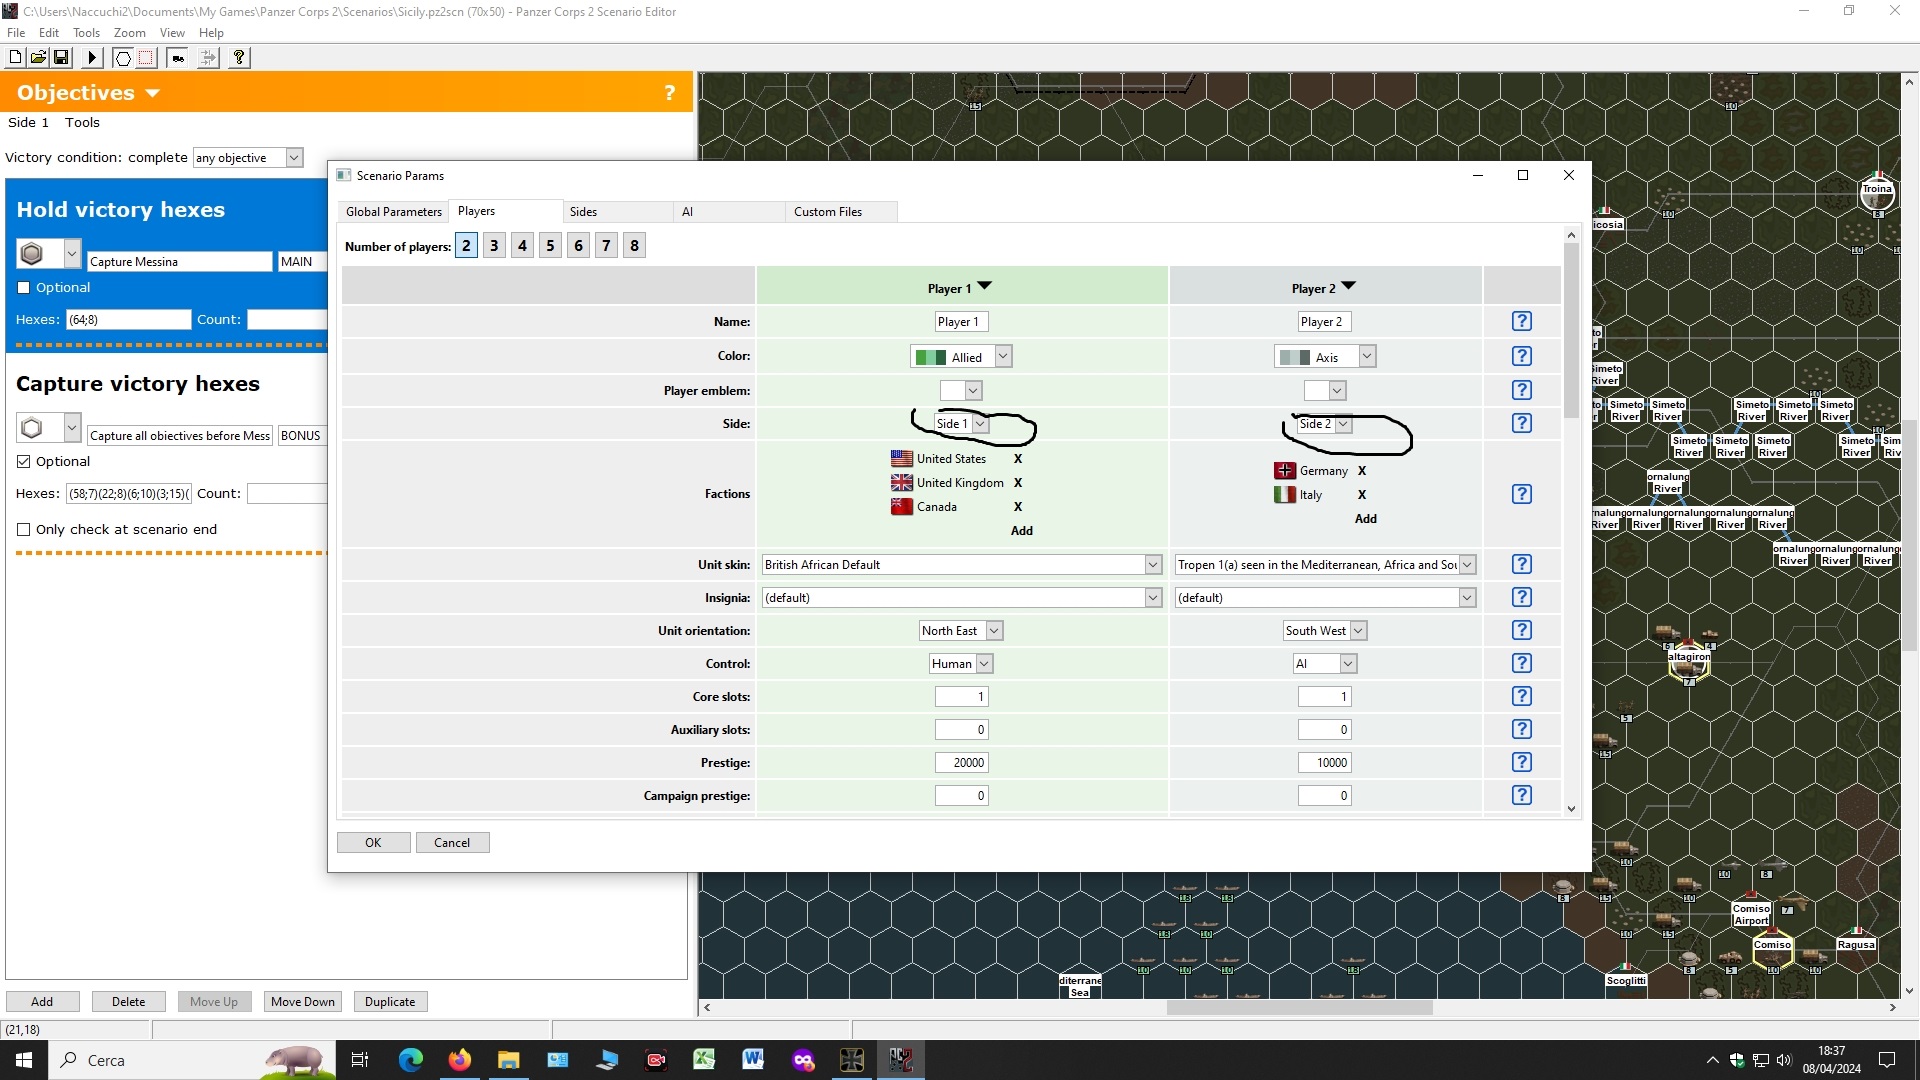
Task: Click the Save floppy disk icon
Action: pos(61,58)
